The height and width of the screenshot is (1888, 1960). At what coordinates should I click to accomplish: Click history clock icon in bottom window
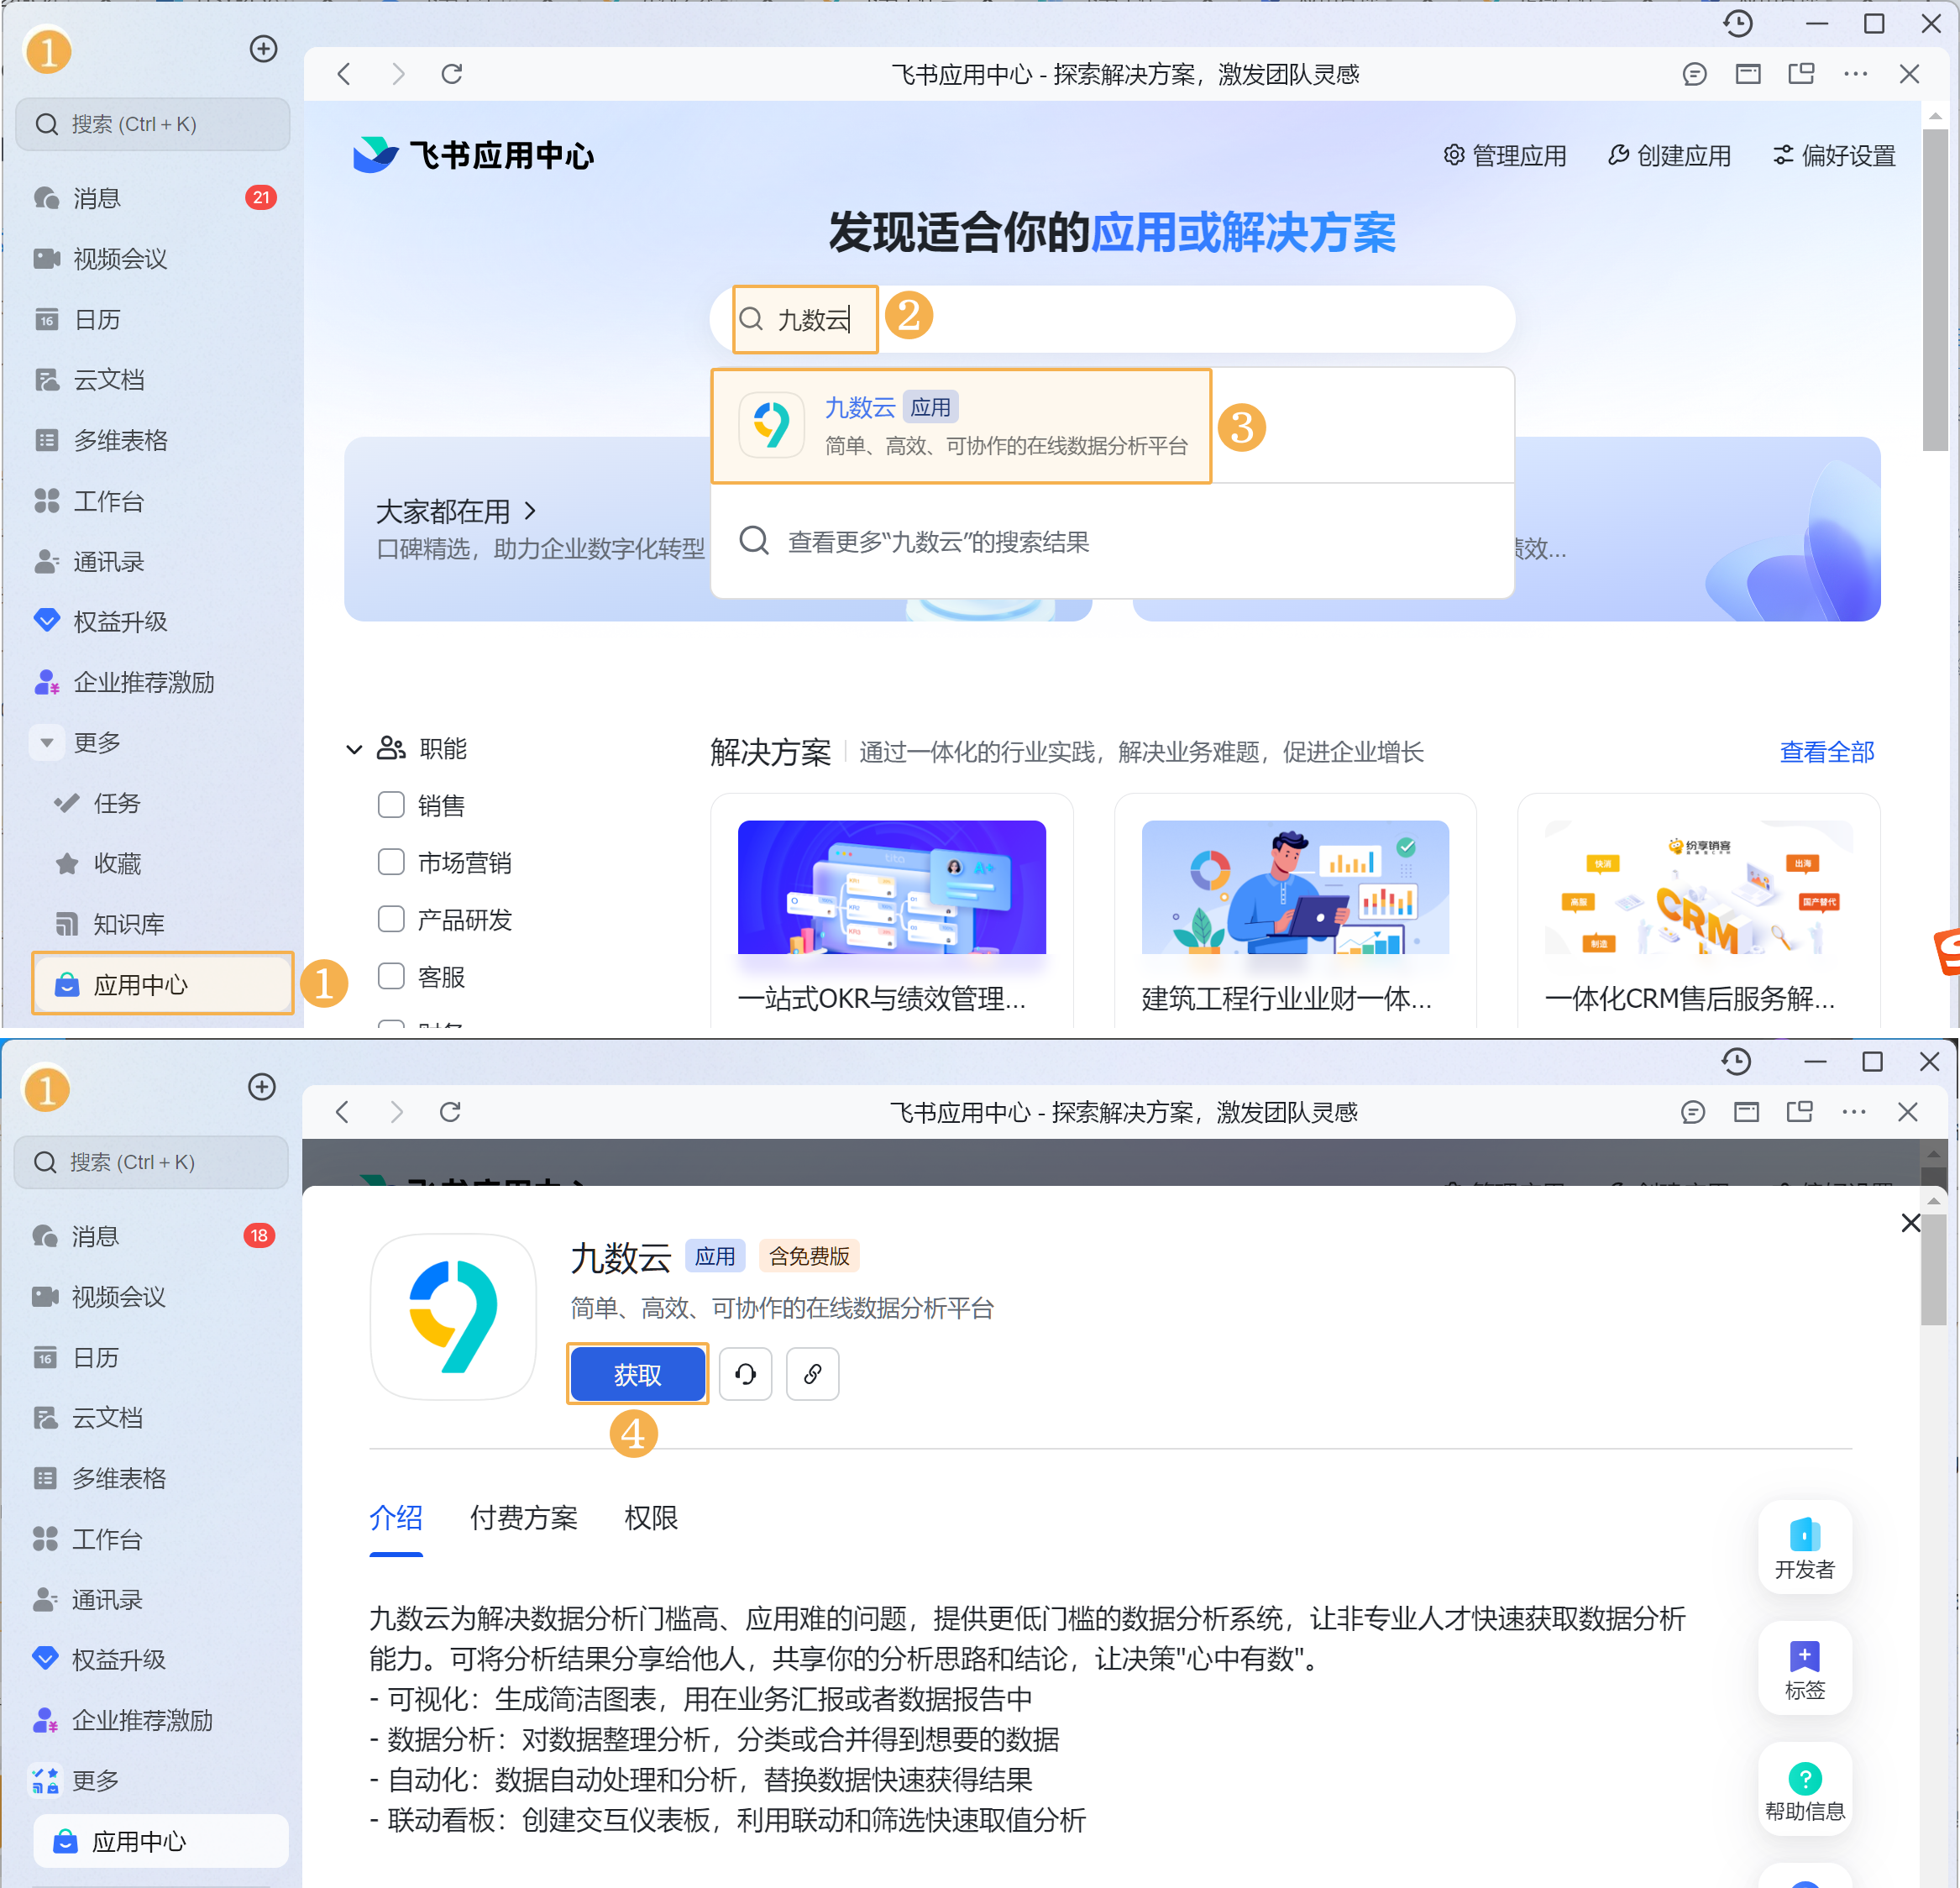[1736, 1061]
